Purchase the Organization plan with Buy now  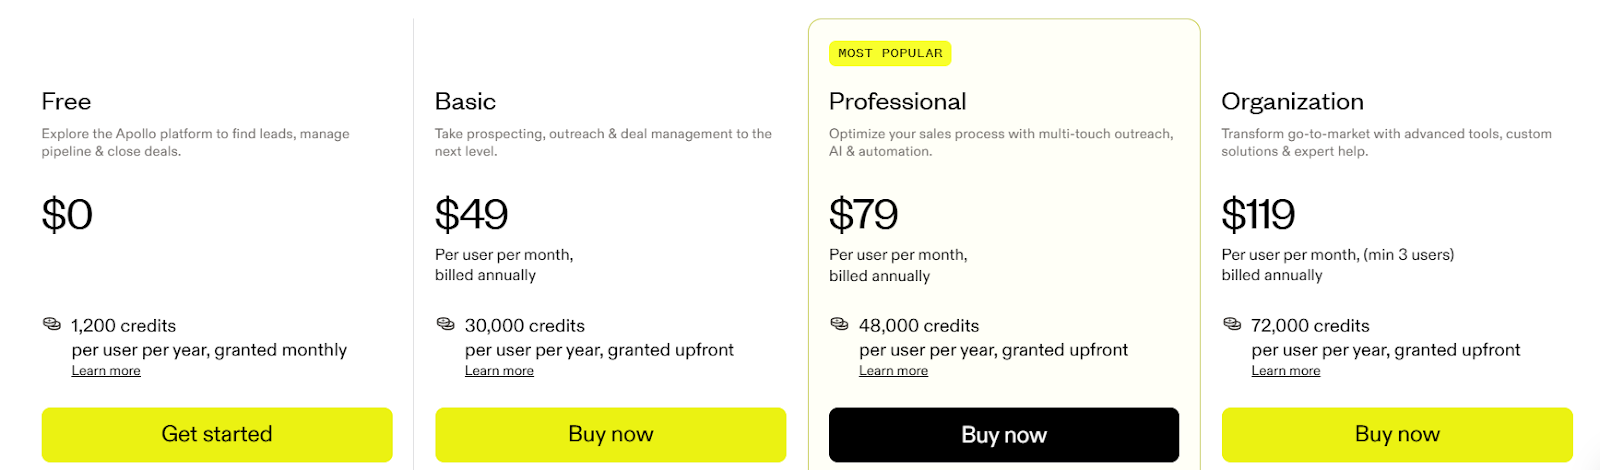coord(1397,434)
